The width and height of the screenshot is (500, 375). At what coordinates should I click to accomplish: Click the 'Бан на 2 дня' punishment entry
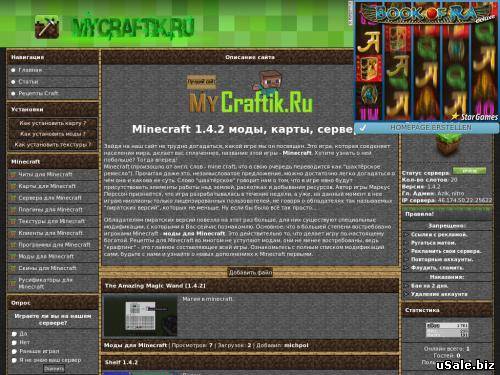429,286
